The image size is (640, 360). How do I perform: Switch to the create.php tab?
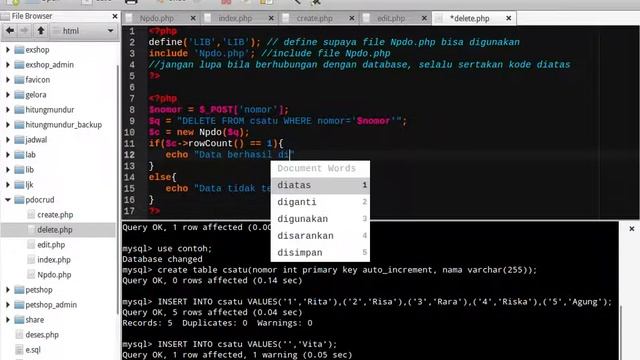tap(314, 18)
